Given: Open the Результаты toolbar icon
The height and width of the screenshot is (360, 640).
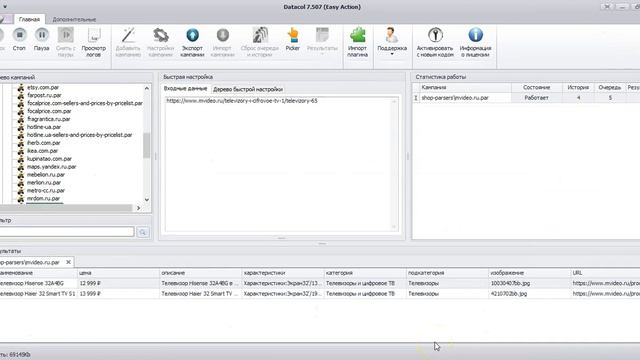Looking at the screenshot, I should tap(322, 36).
